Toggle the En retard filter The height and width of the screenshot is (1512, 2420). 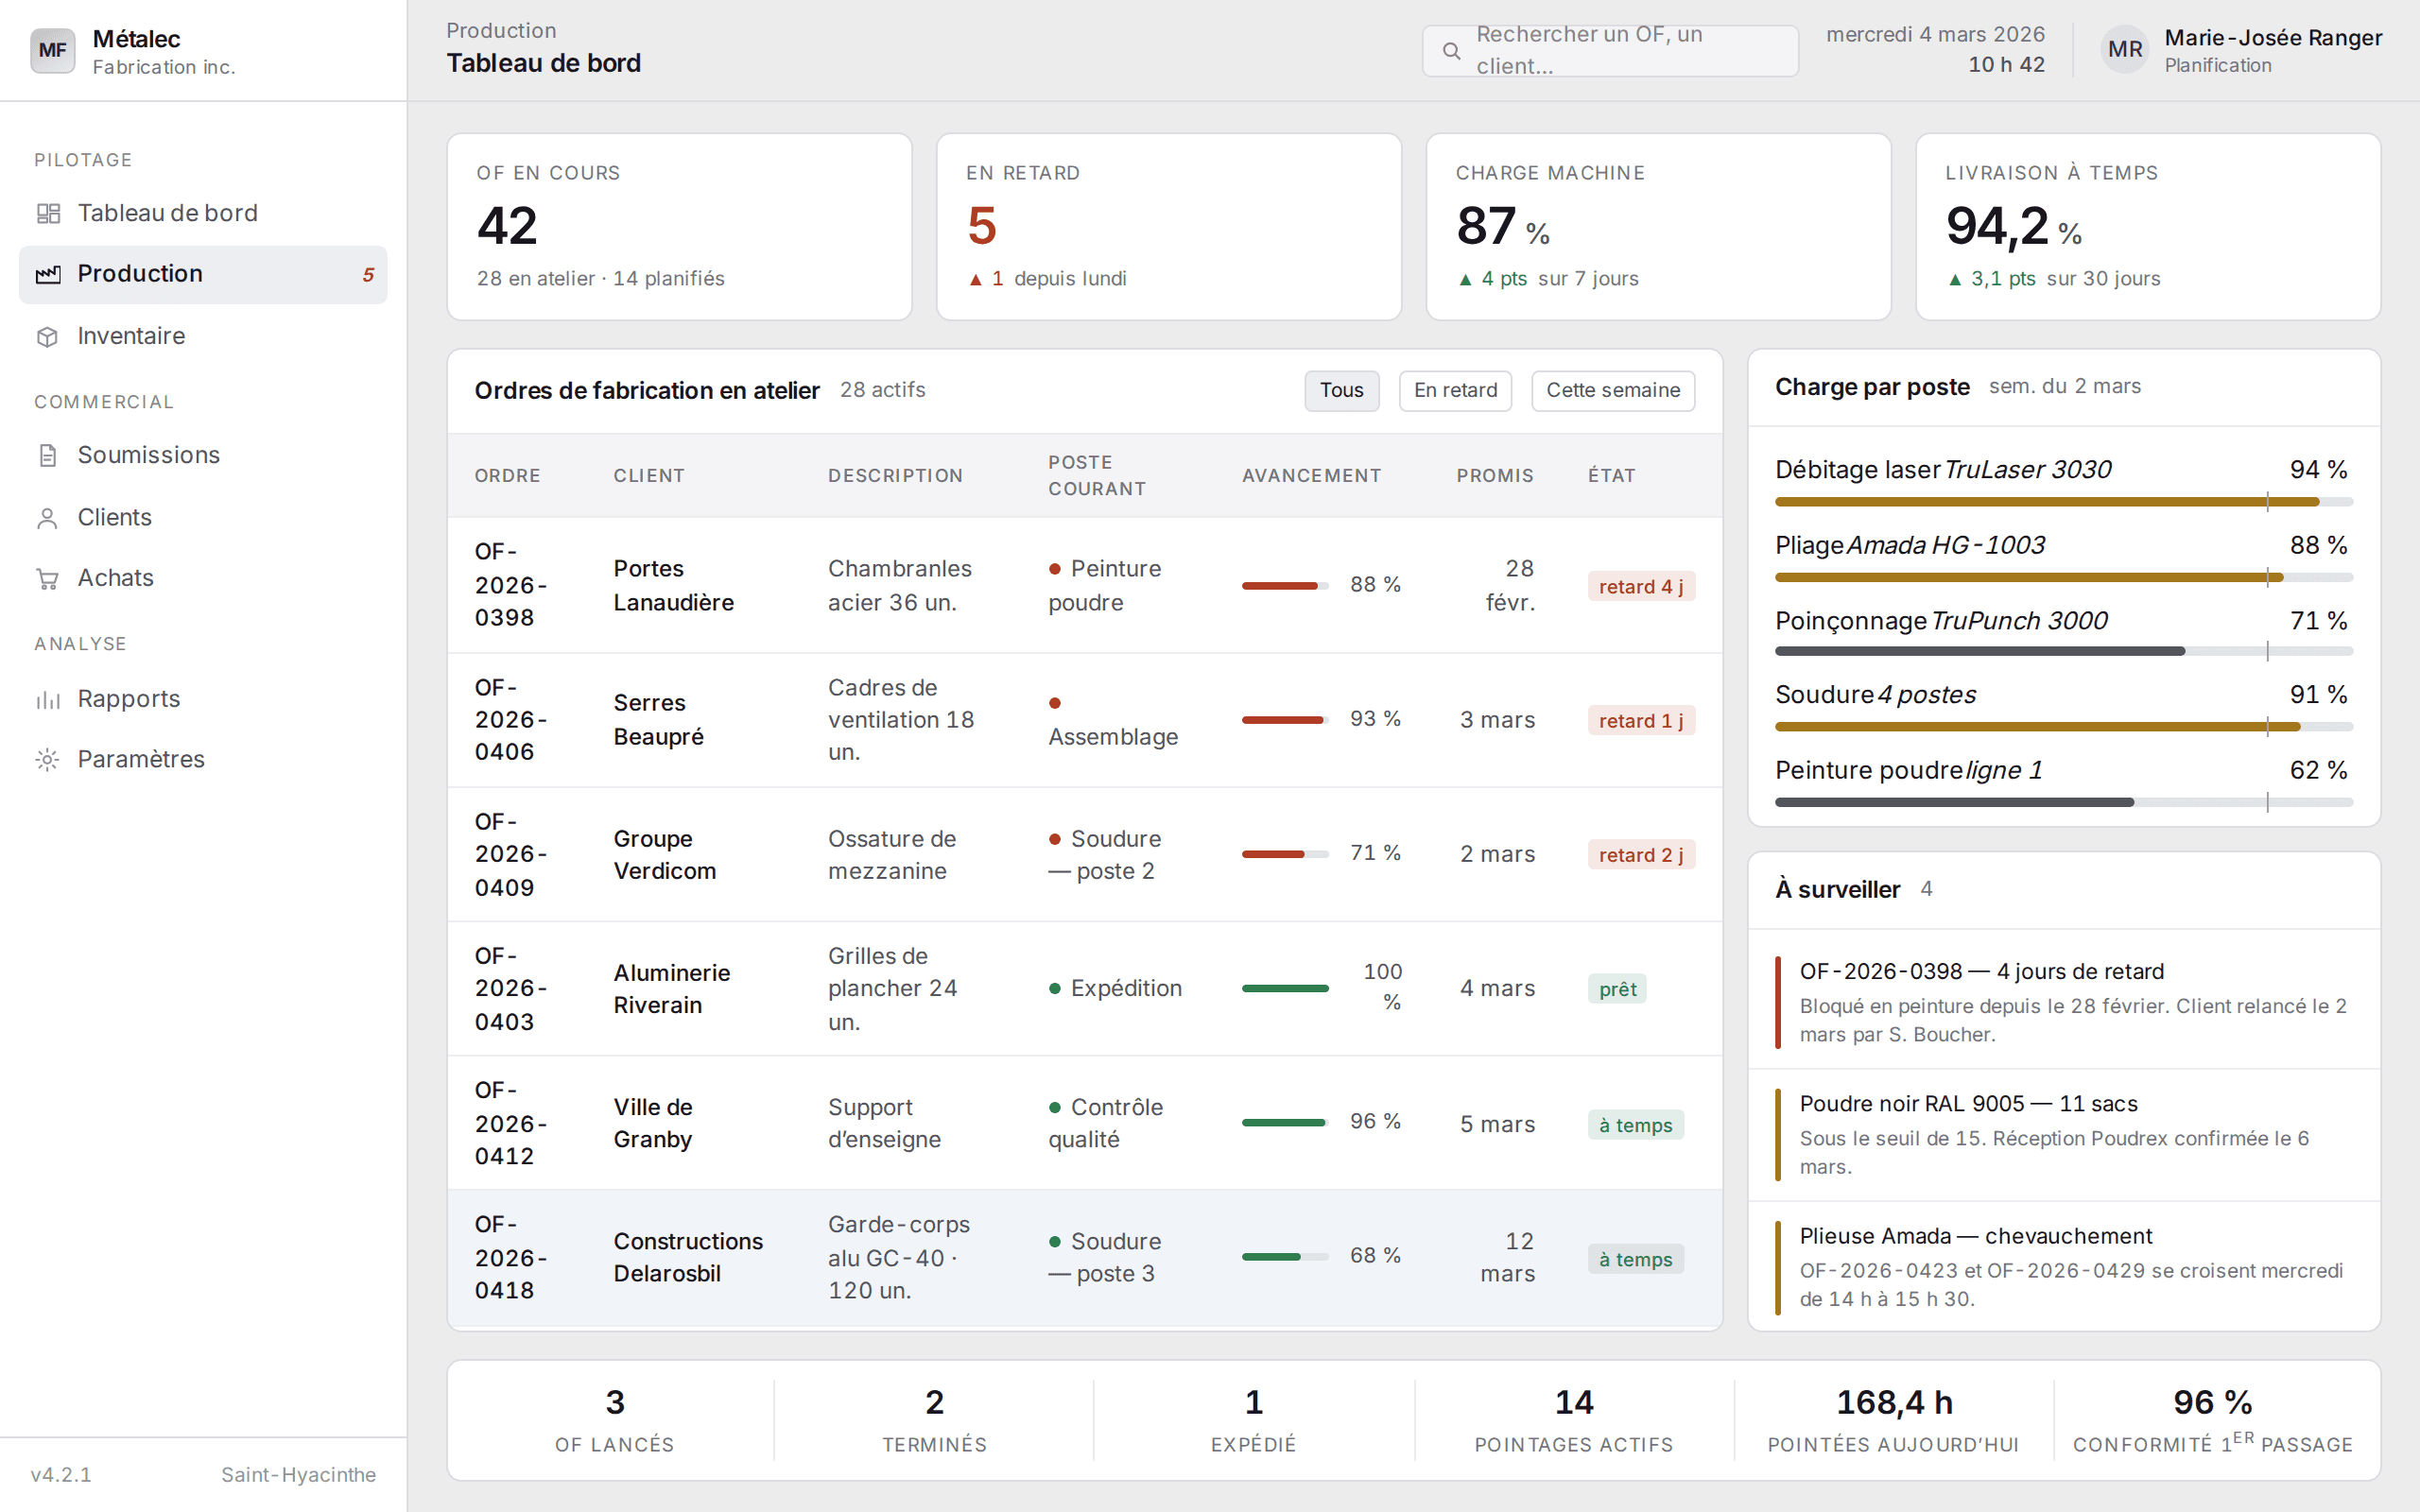tap(1455, 390)
